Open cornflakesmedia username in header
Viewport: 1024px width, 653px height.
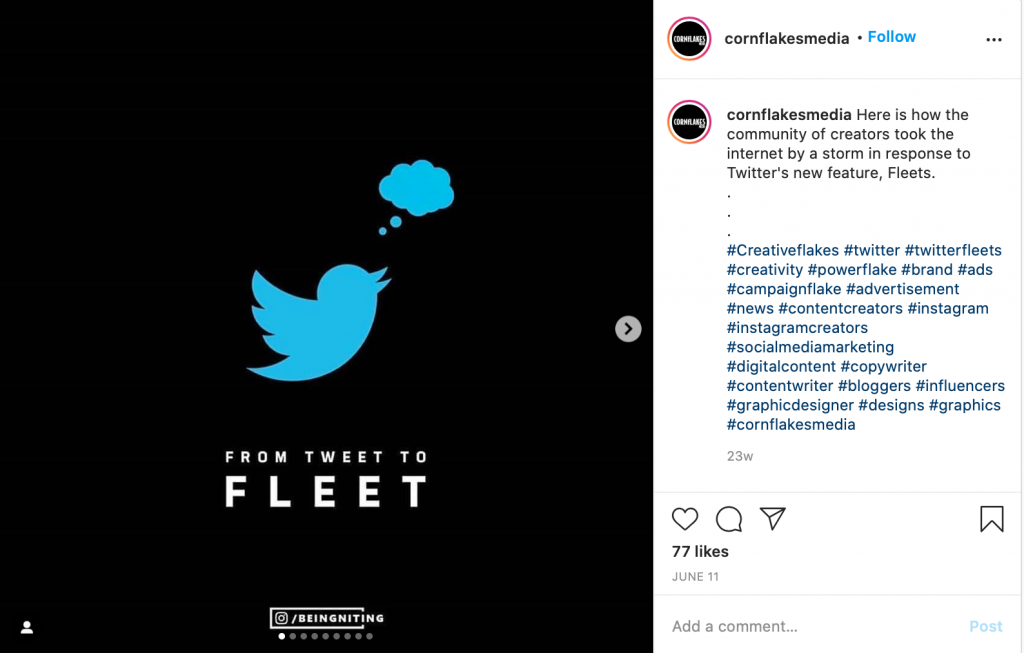[786, 39]
